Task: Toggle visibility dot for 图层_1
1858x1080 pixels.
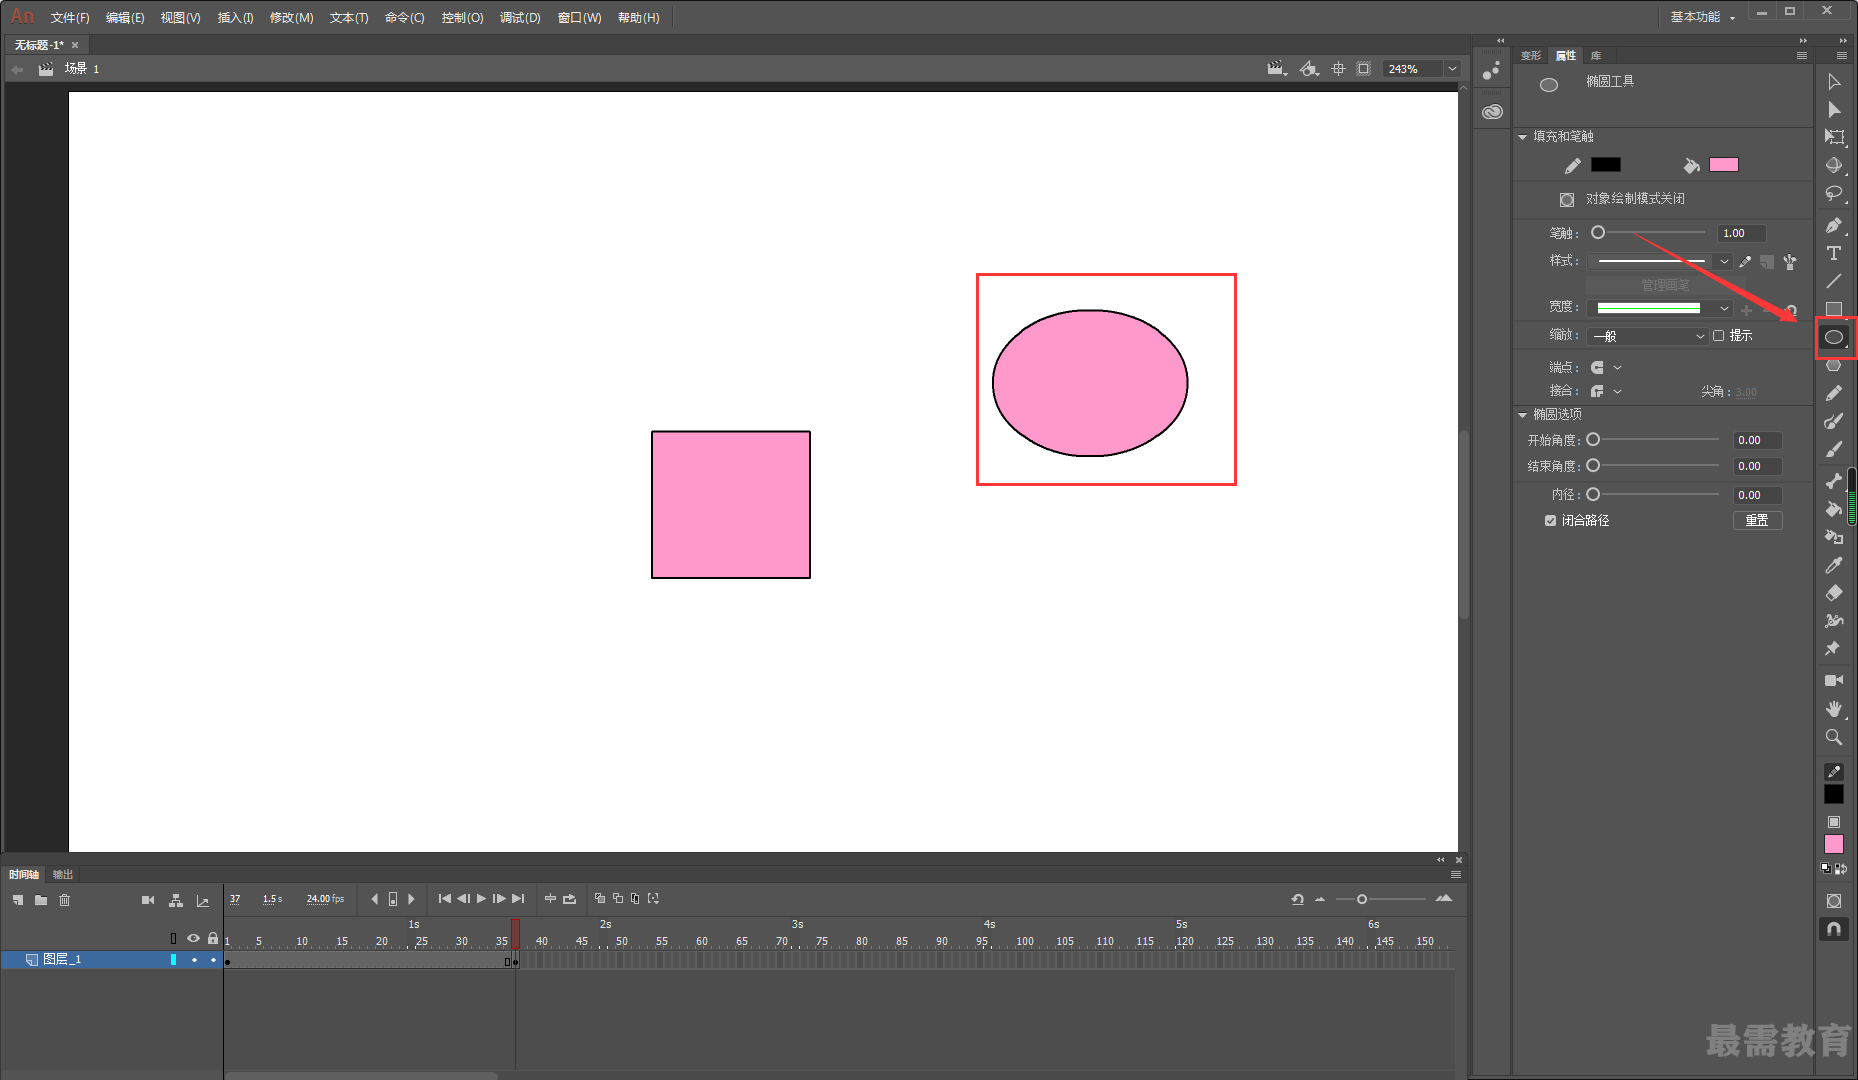Action: [x=194, y=960]
